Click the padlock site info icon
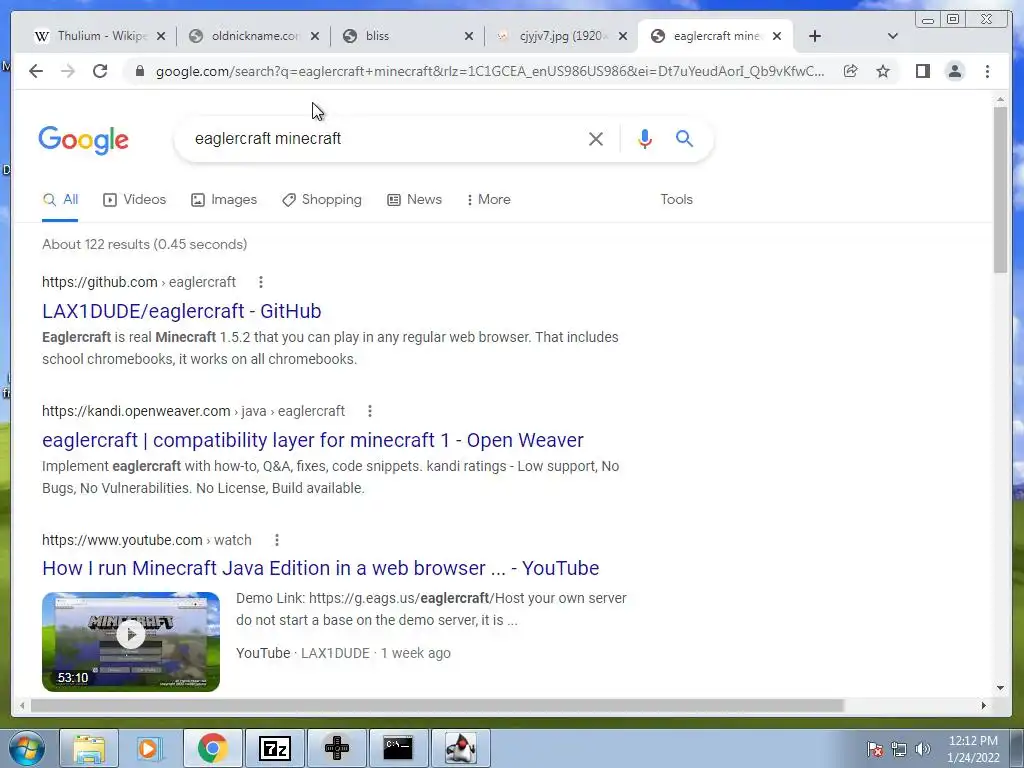Viewport: 1024px width, 768px height. 139,71
